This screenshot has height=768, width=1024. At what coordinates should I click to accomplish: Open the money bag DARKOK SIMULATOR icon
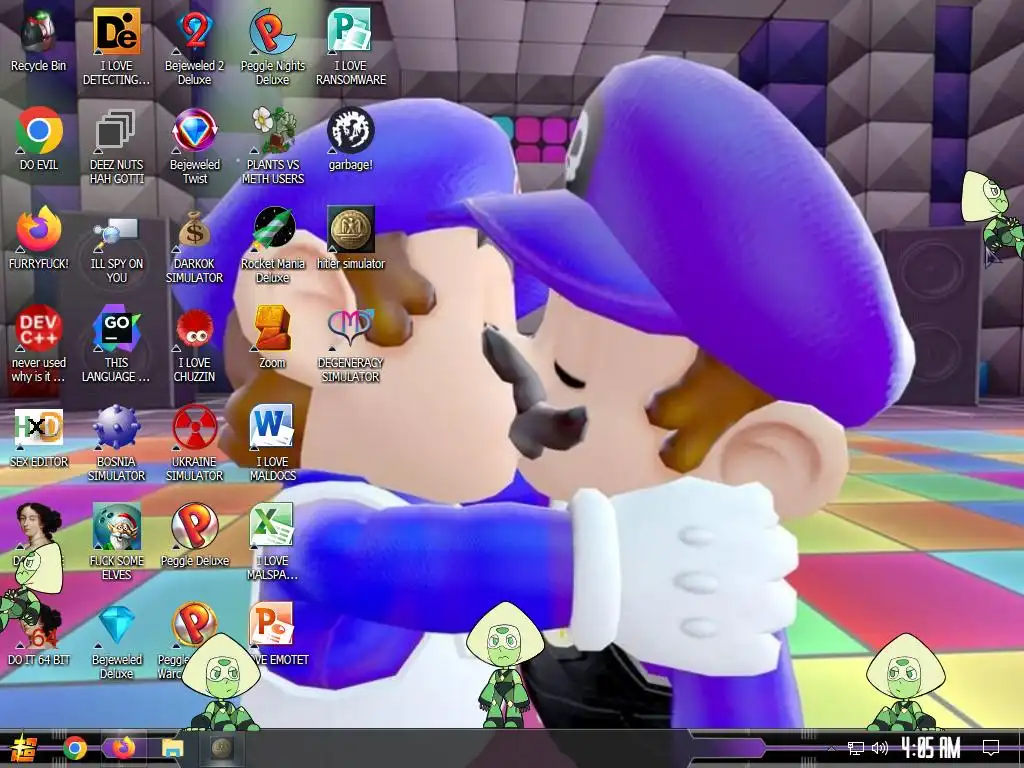click(x=195, y=229)
